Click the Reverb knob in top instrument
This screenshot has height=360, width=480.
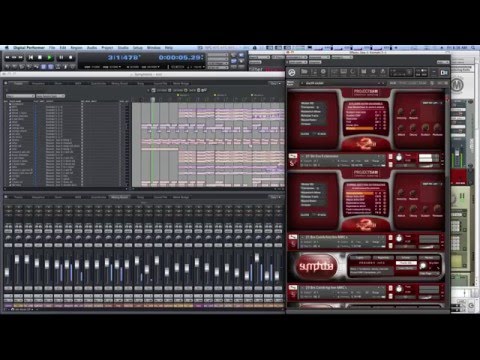[413, 112]
